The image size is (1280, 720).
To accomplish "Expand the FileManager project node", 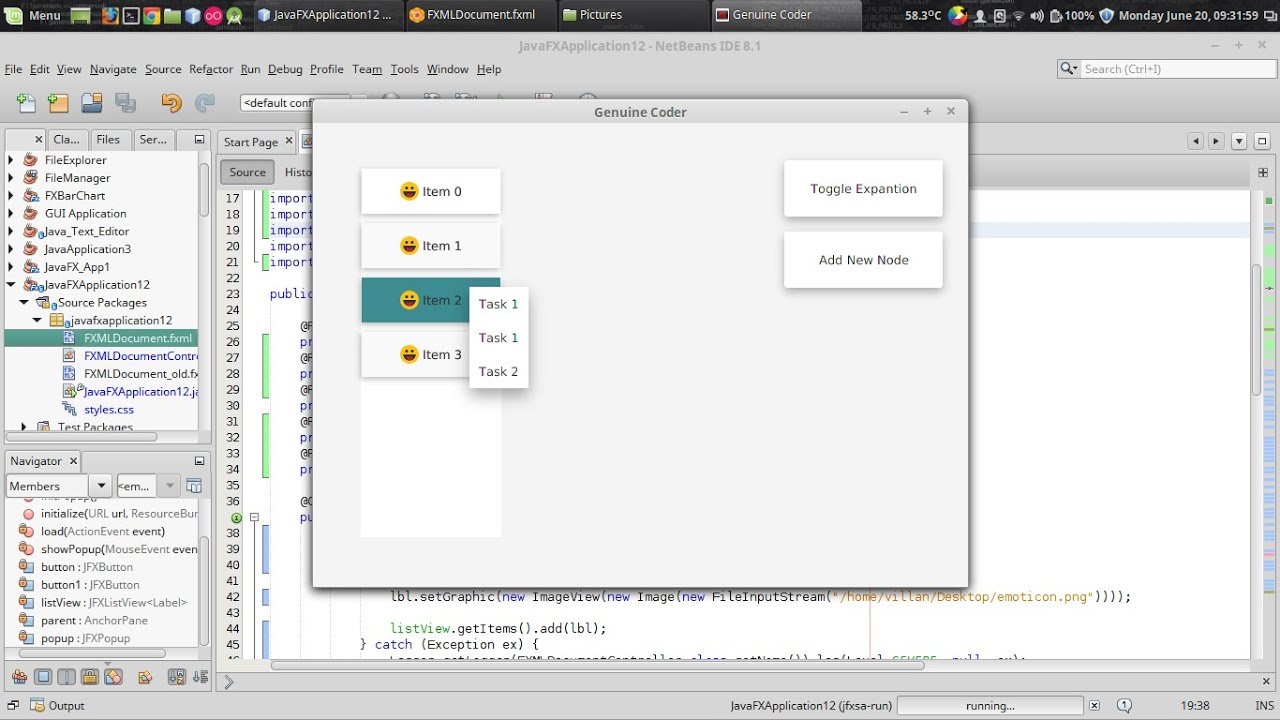I will (x=11, y=178).
